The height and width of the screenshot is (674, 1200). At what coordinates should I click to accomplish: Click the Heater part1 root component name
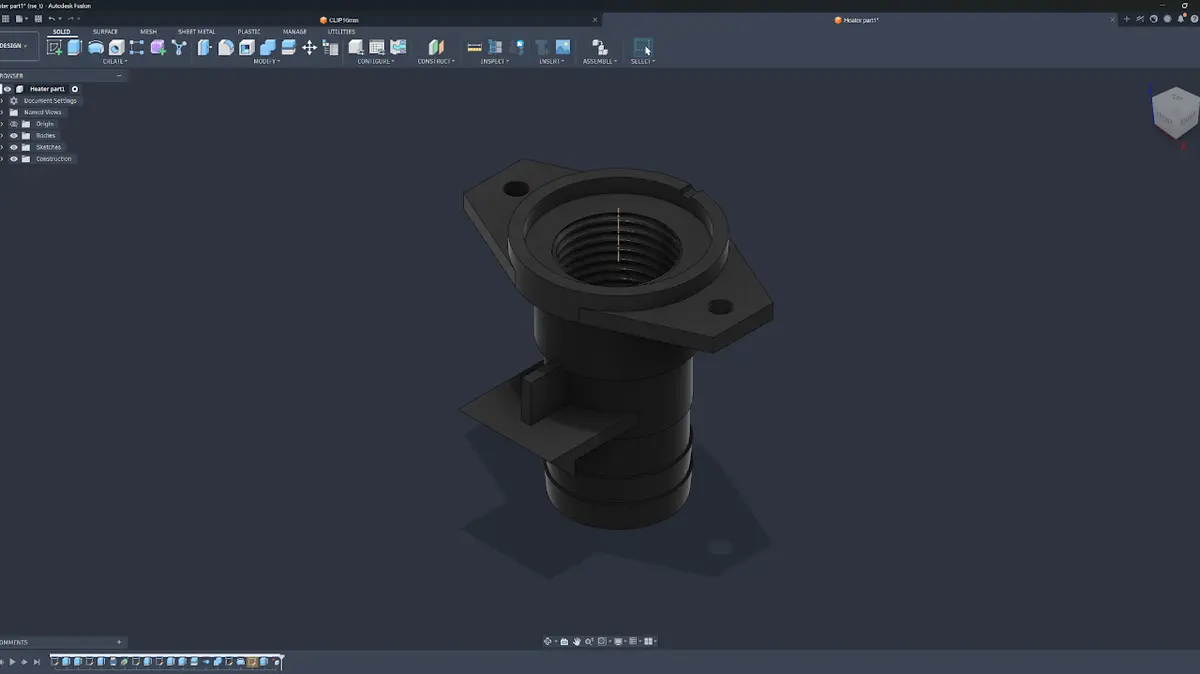47,89
